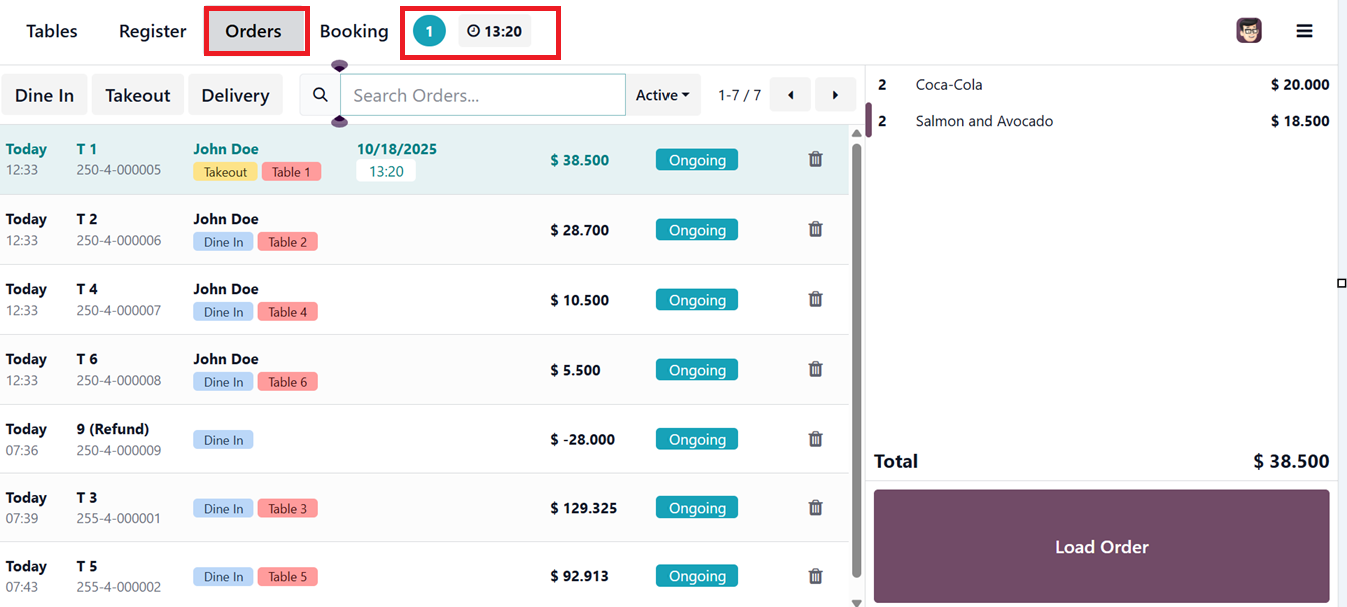Viewport: 1347px width, 607px height.
Task: Delete order T 2 with trash icon
Action: (x=815, y=229)
